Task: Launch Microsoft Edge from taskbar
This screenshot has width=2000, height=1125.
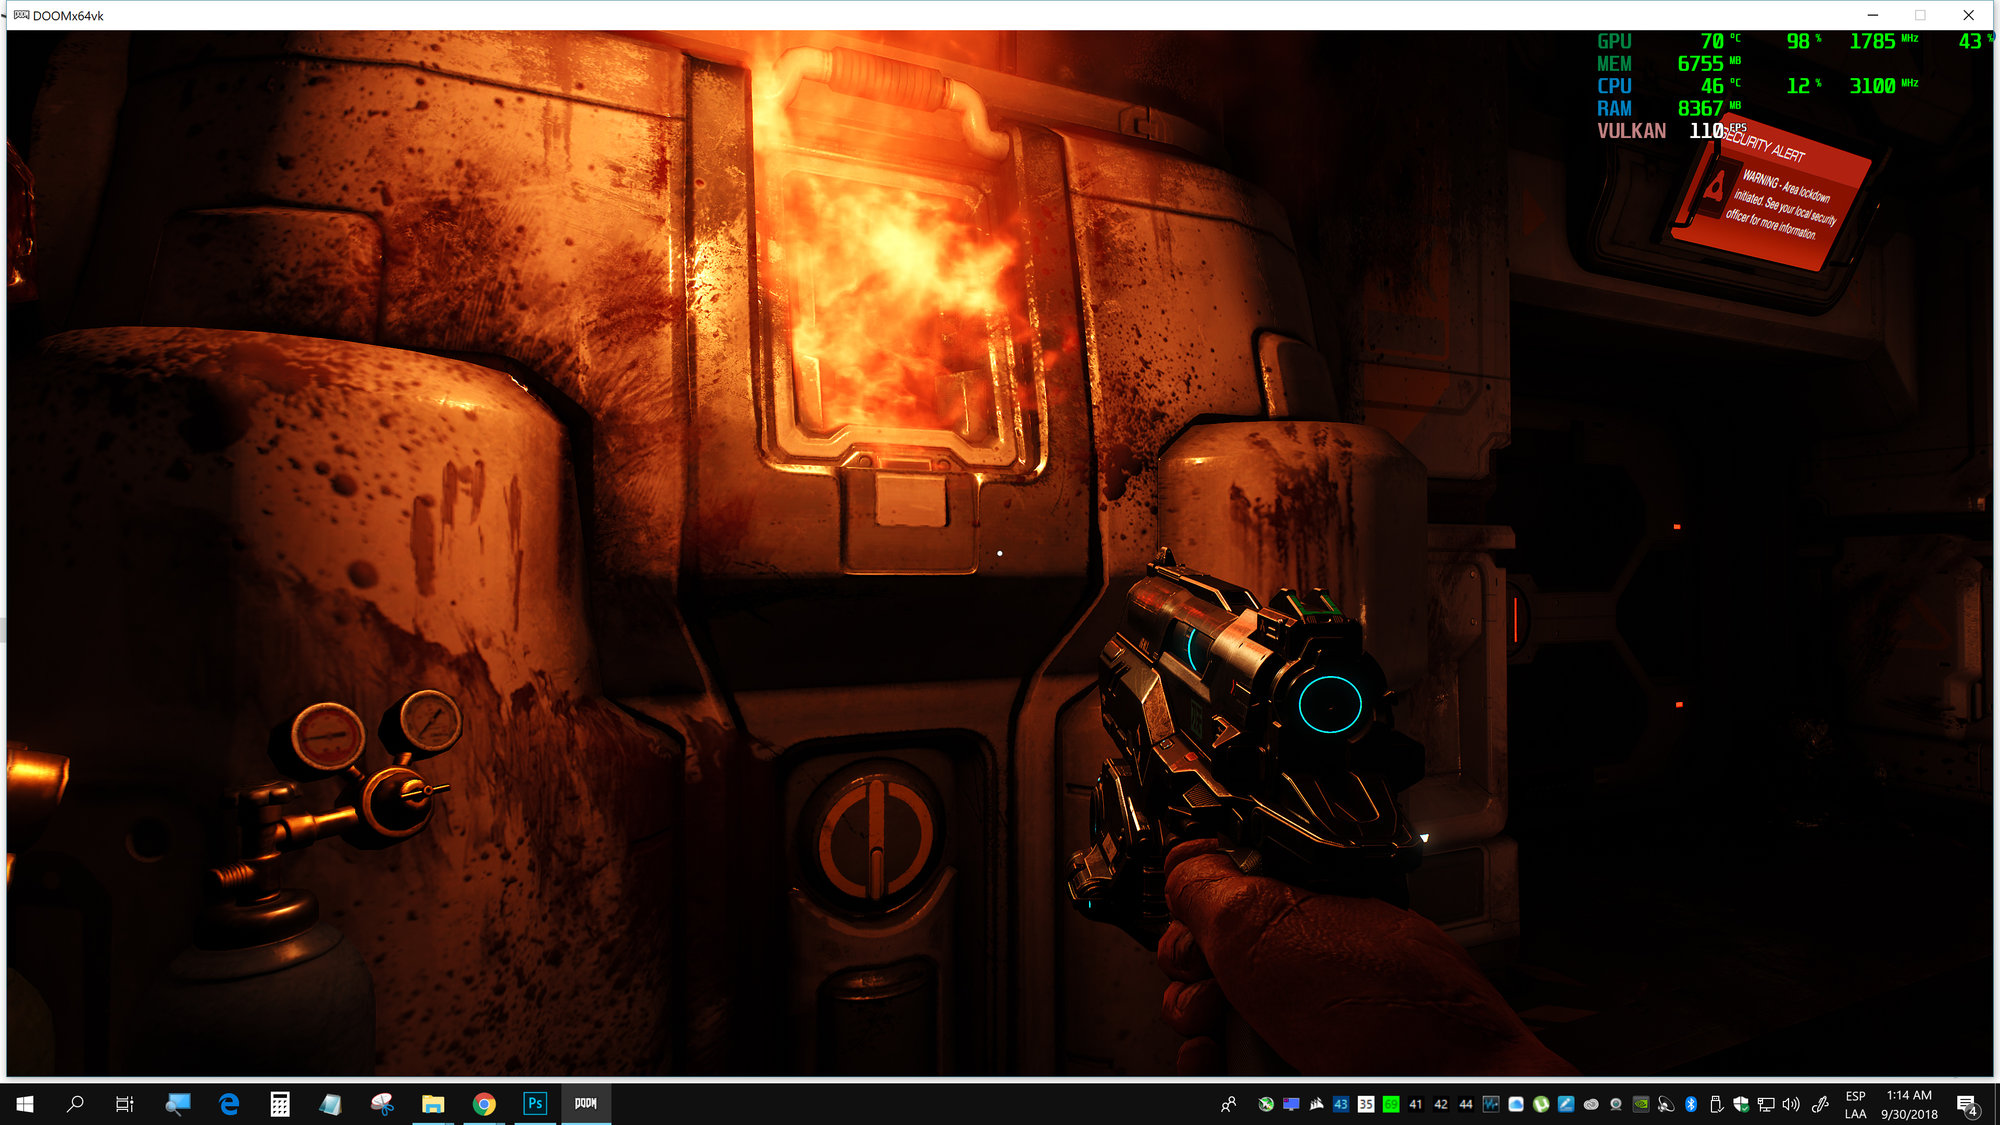Action: pyautogui.click(x=229, y=1104)
